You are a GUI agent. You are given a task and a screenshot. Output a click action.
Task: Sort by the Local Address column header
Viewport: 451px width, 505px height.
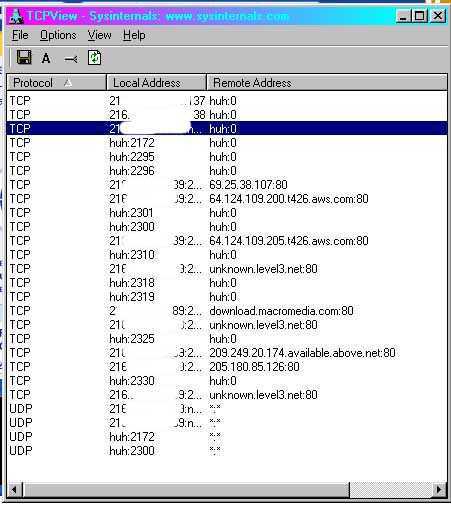click(x=156, y=83)
